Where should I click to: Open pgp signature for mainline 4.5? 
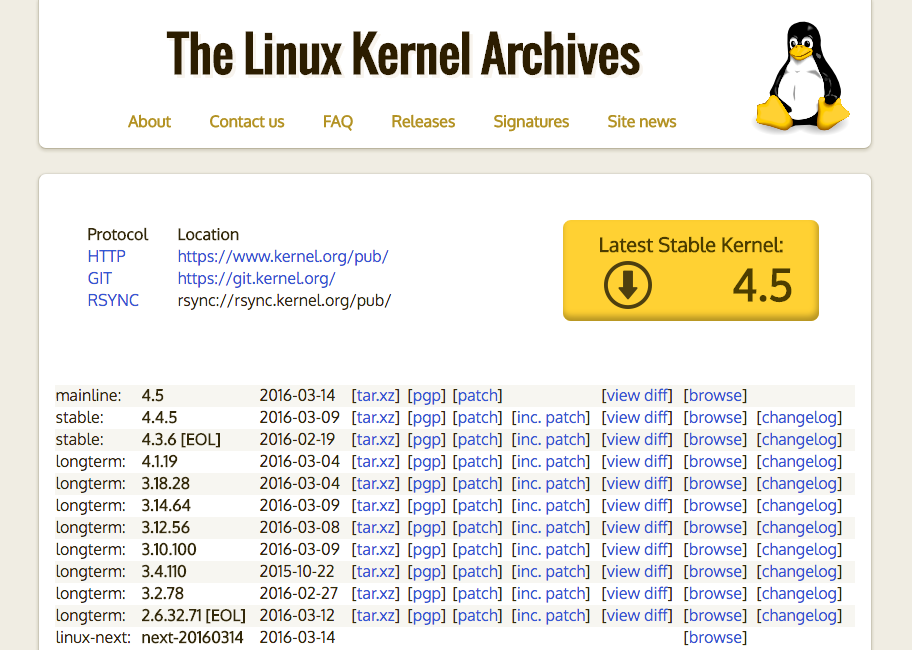[426, 395]
